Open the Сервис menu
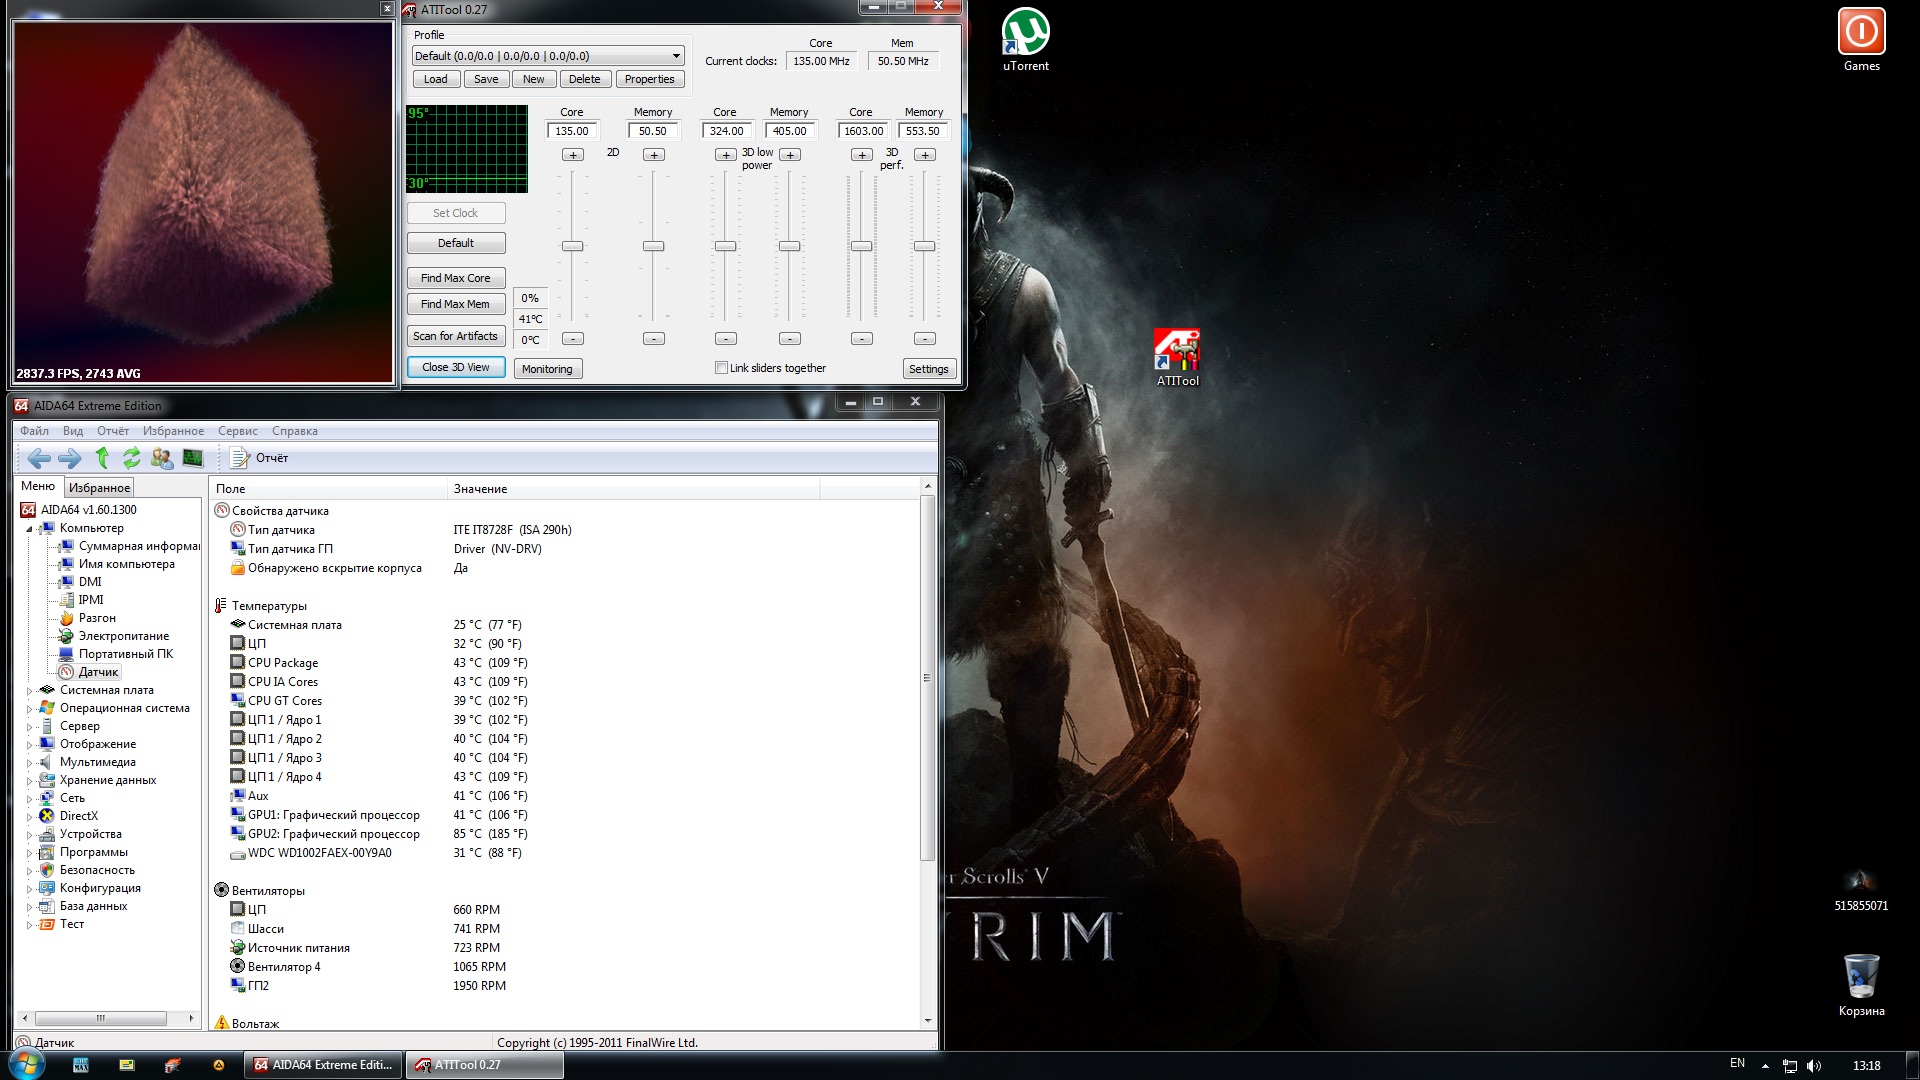The height and width of the screenshot is (1080, 1920). click(x=238, y=431)
